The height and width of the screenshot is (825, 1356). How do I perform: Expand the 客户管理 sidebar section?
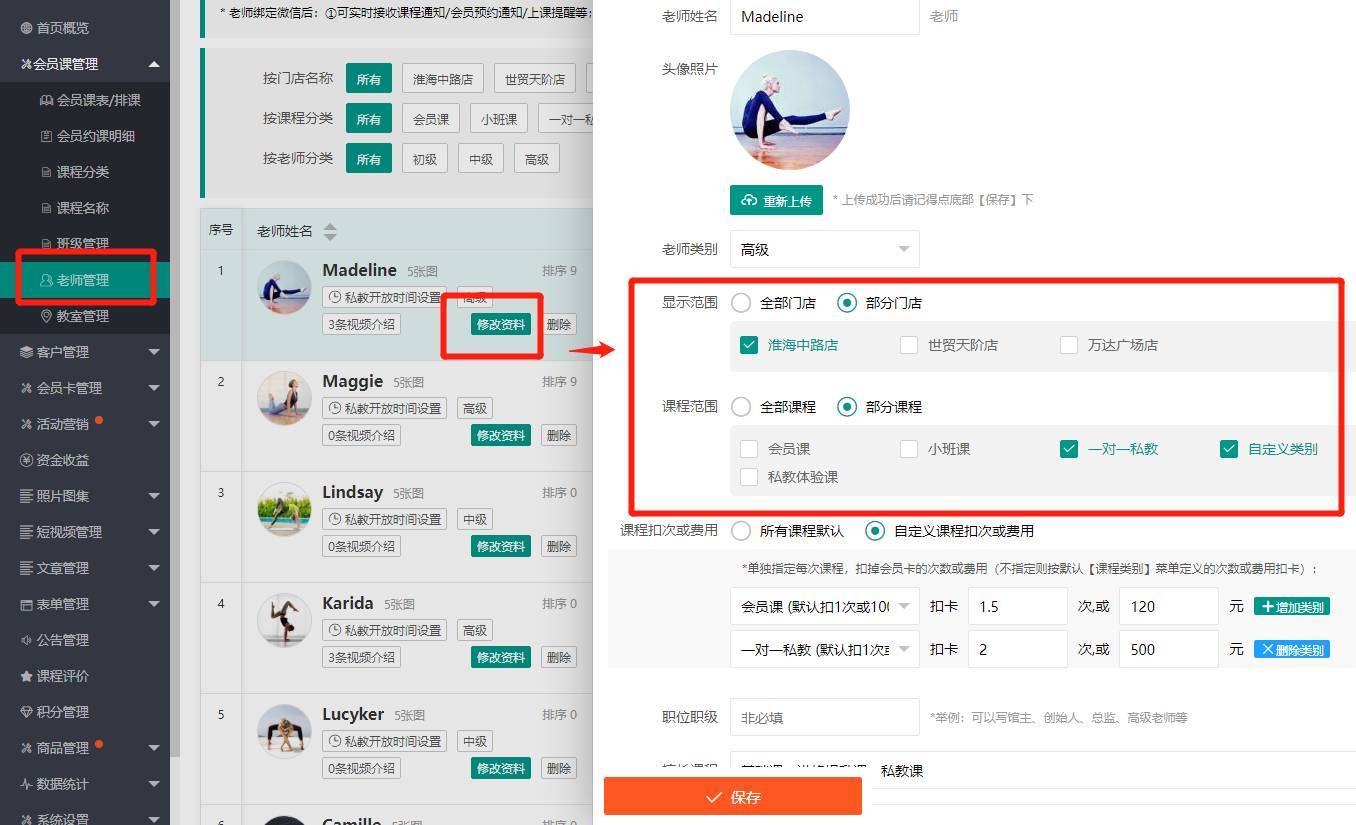pyautogui.click(x=85, y=352)
